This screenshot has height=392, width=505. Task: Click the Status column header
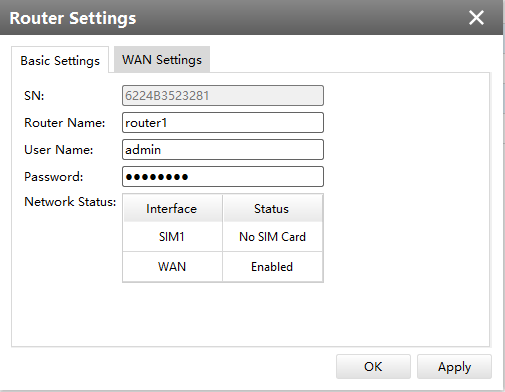pyautogui.click(x=273, y=208)
